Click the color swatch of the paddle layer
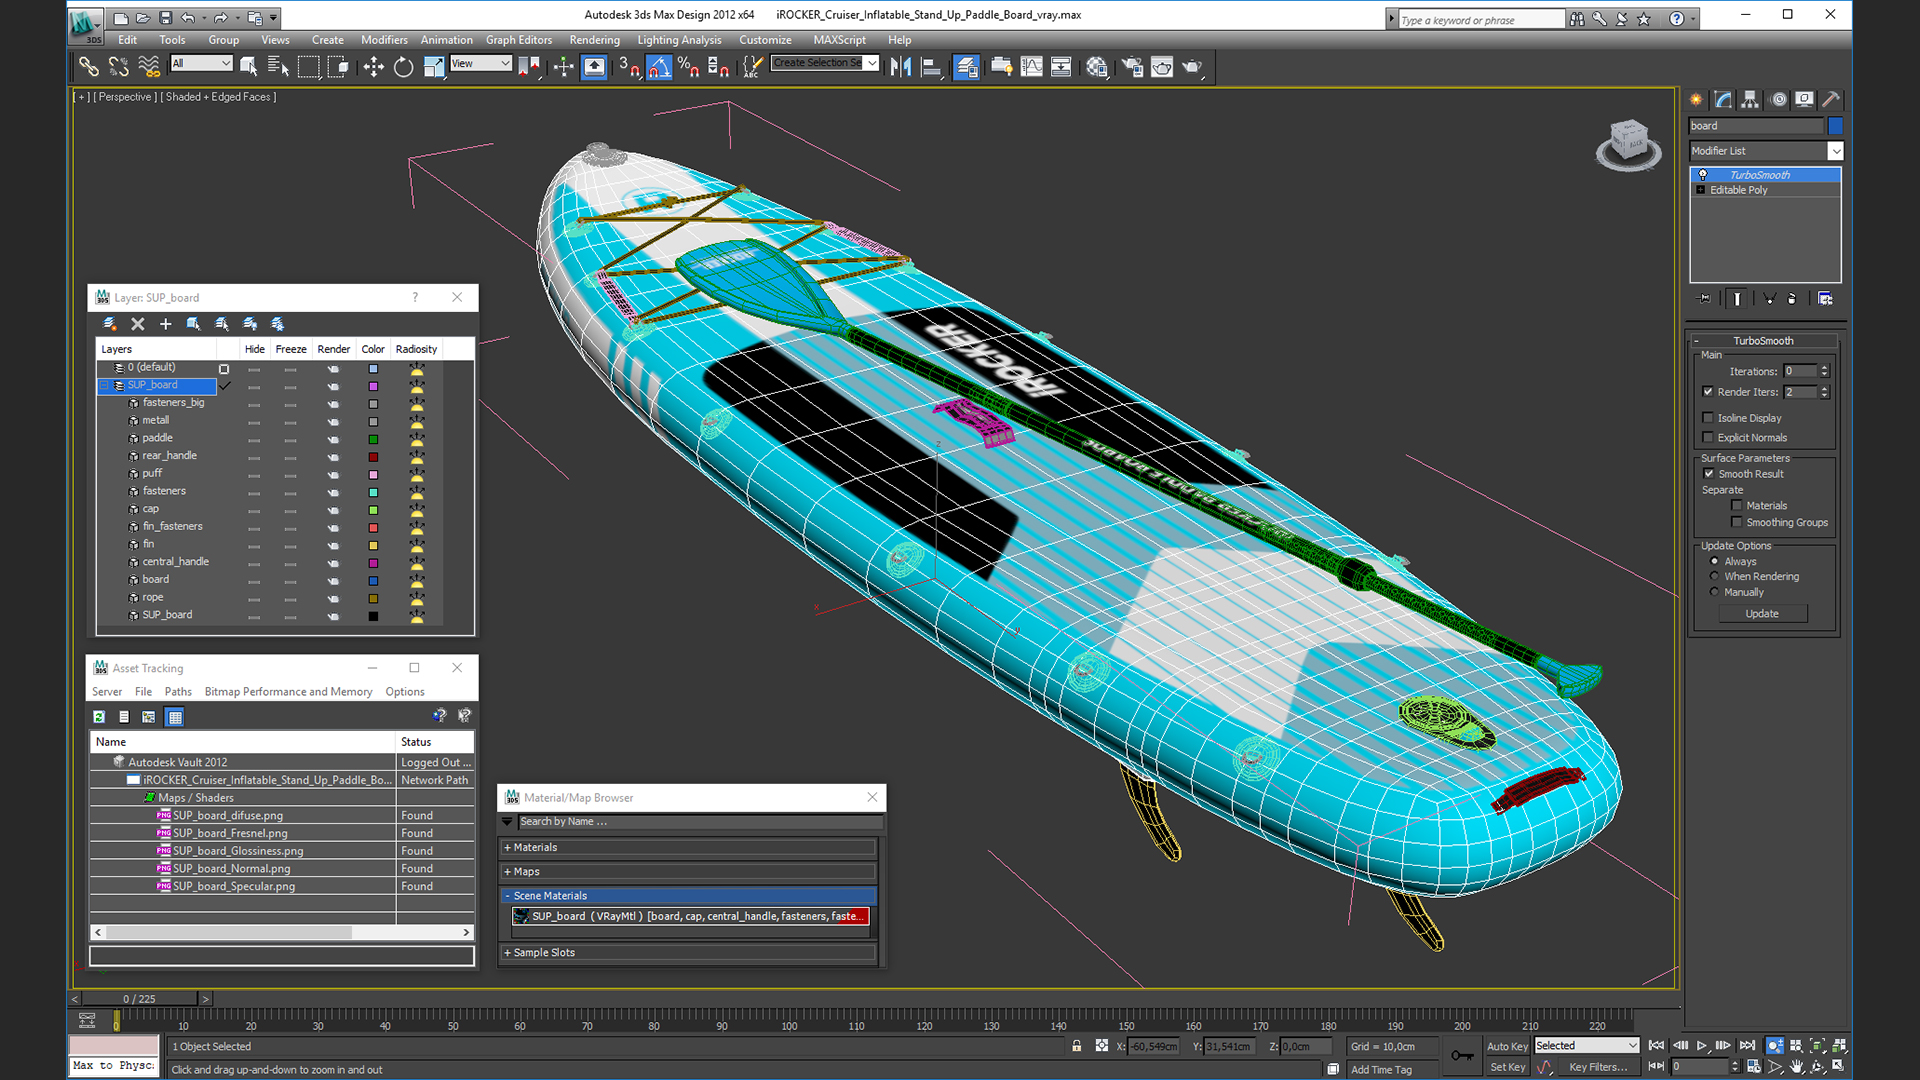The height and width of the screenshot is (1080, 1920). click(x=373, y=439)
